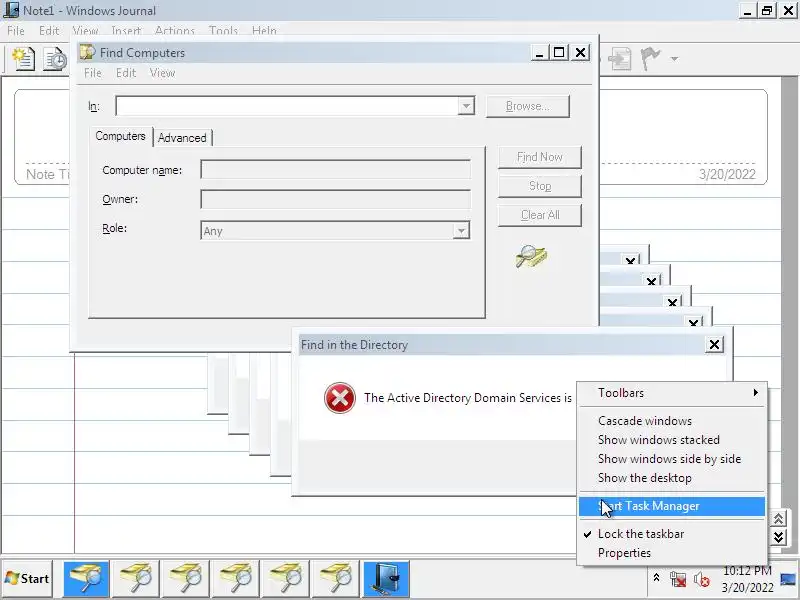Click the magnifier search animation icon

point(531,256)
